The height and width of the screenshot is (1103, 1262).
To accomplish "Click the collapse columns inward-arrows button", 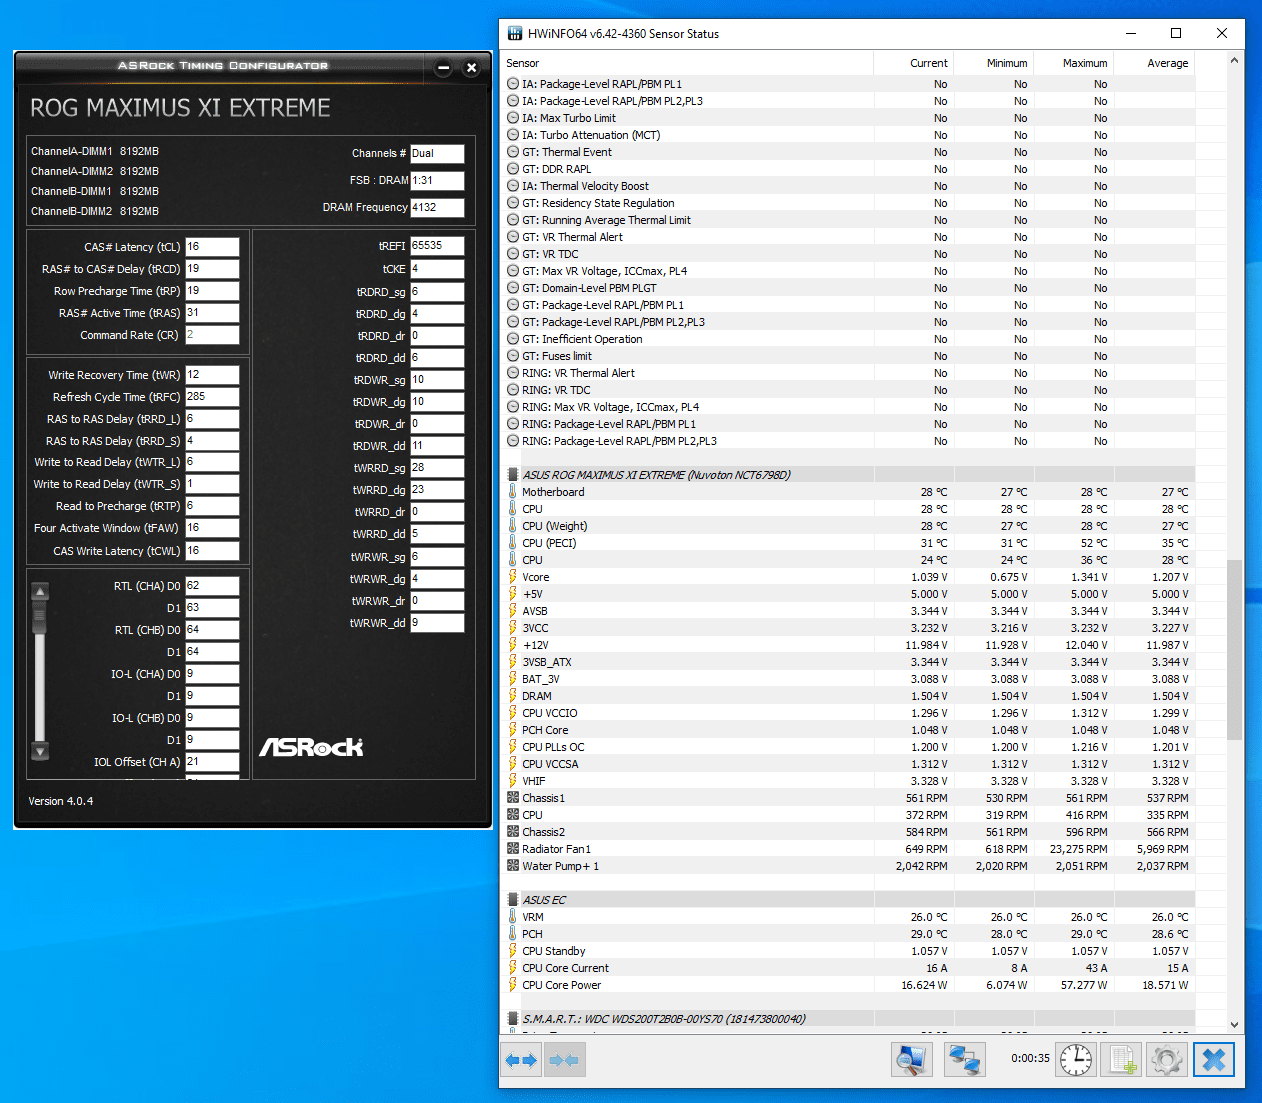I will [564, 1060].
